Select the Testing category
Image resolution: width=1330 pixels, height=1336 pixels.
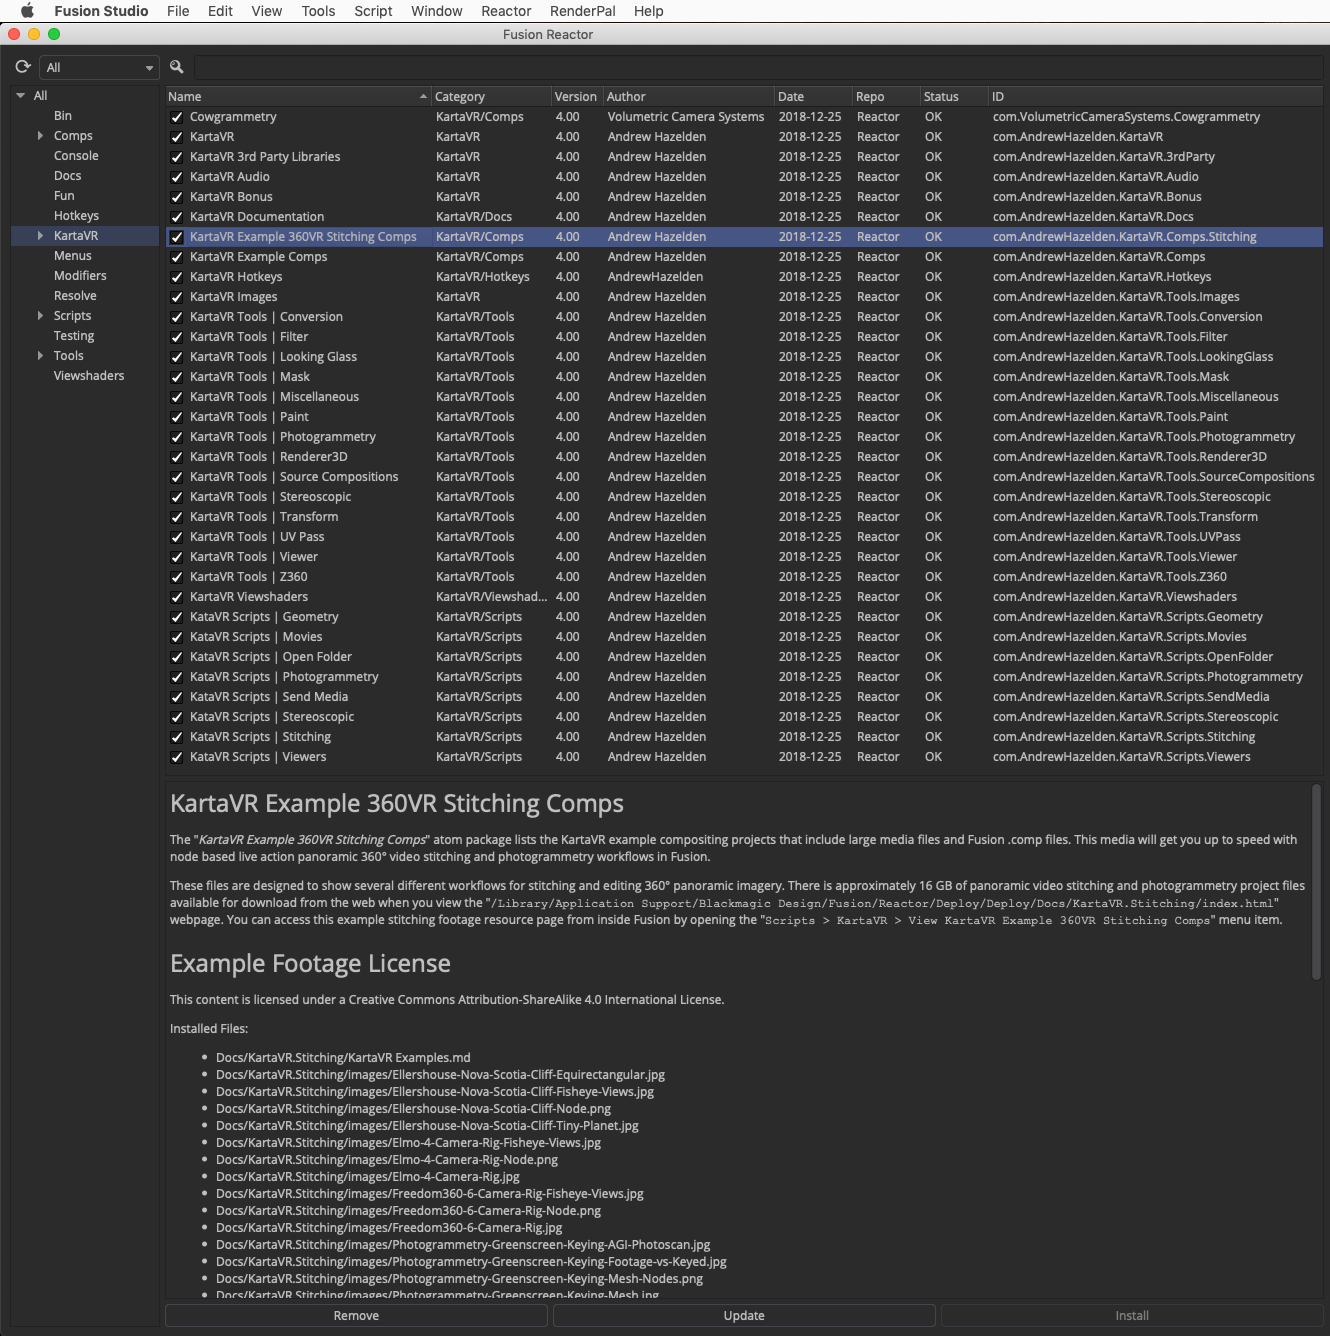tap(74, 336)
